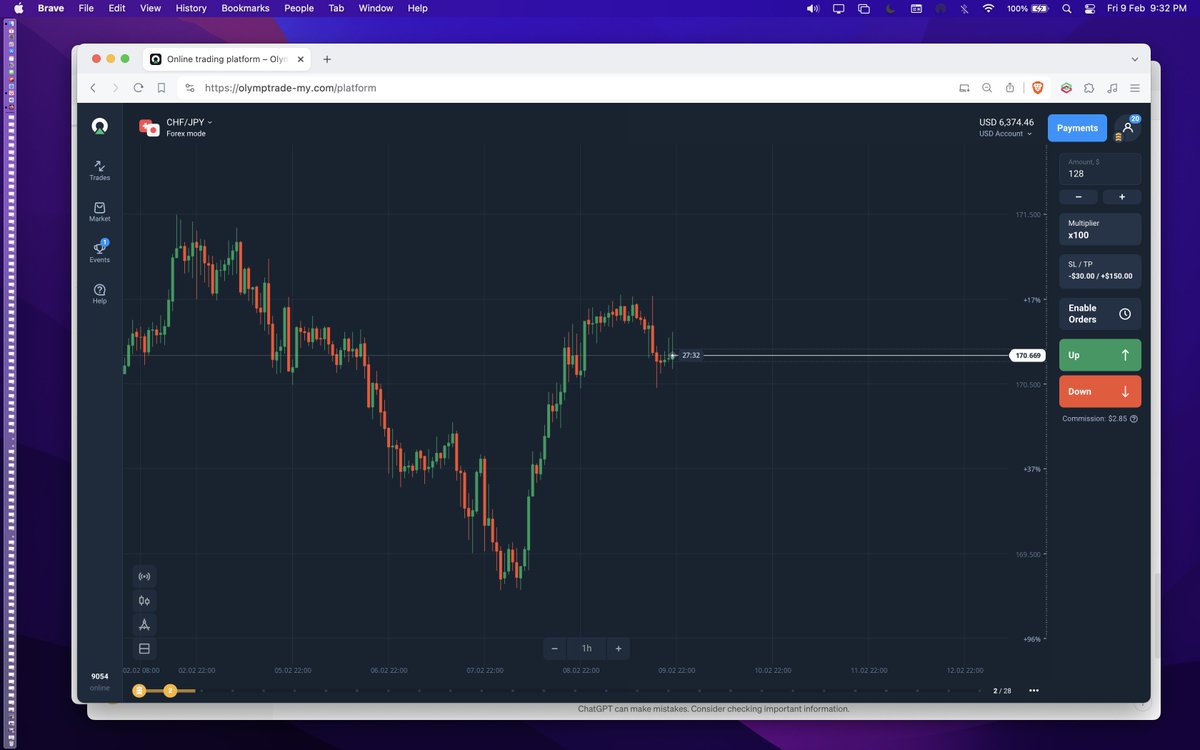Open the Bookmarks menu
The height and width of the screenshot is (750, 1200).
(x=246, y=8)
